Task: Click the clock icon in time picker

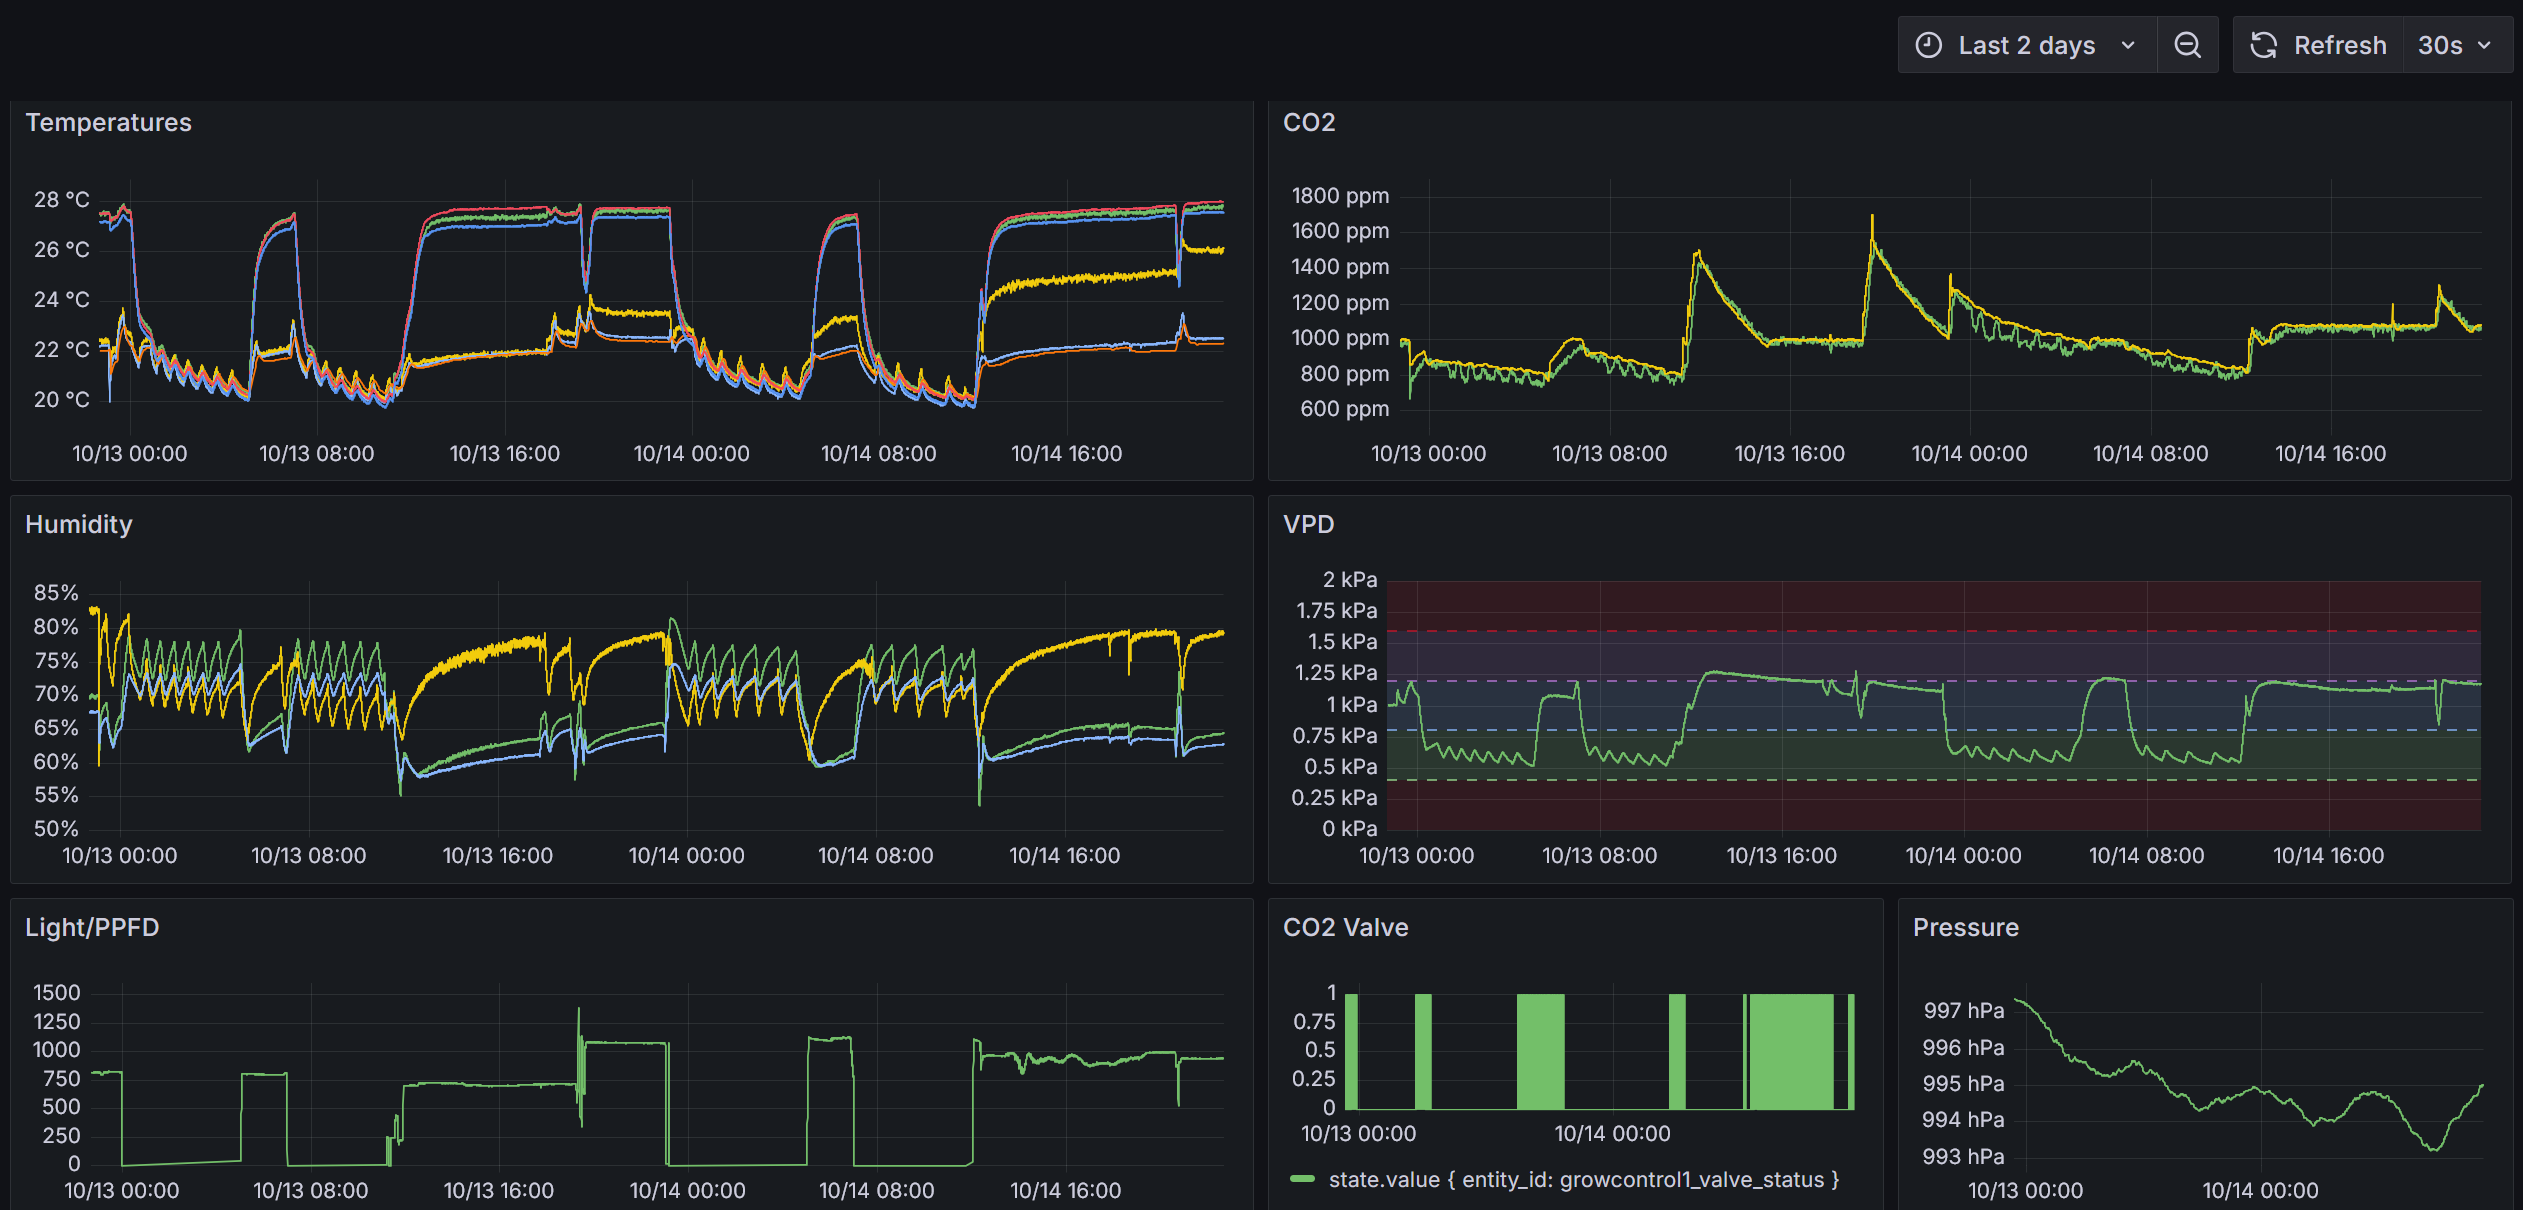Action: pos(1928,45)
